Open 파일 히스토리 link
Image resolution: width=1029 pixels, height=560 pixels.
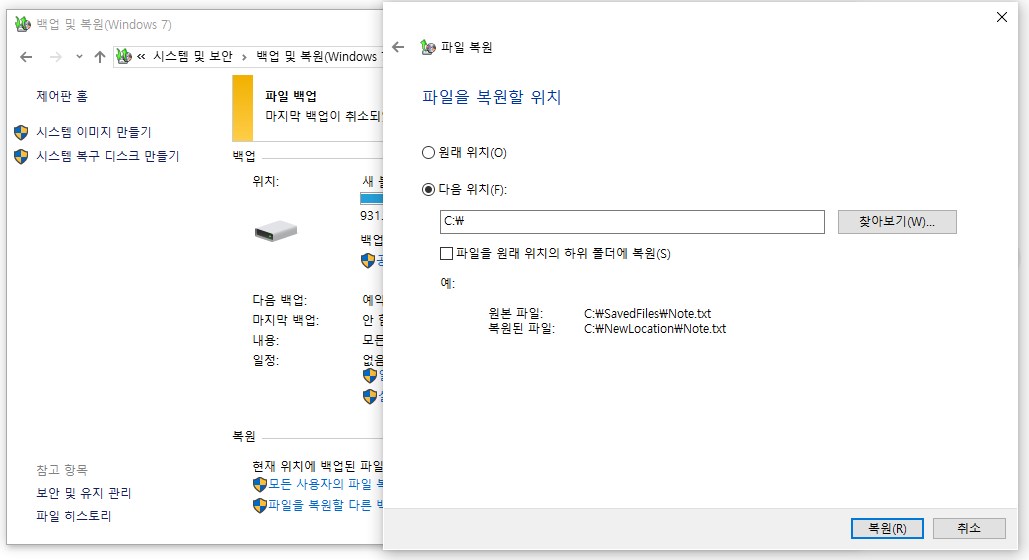click(74, 516)
